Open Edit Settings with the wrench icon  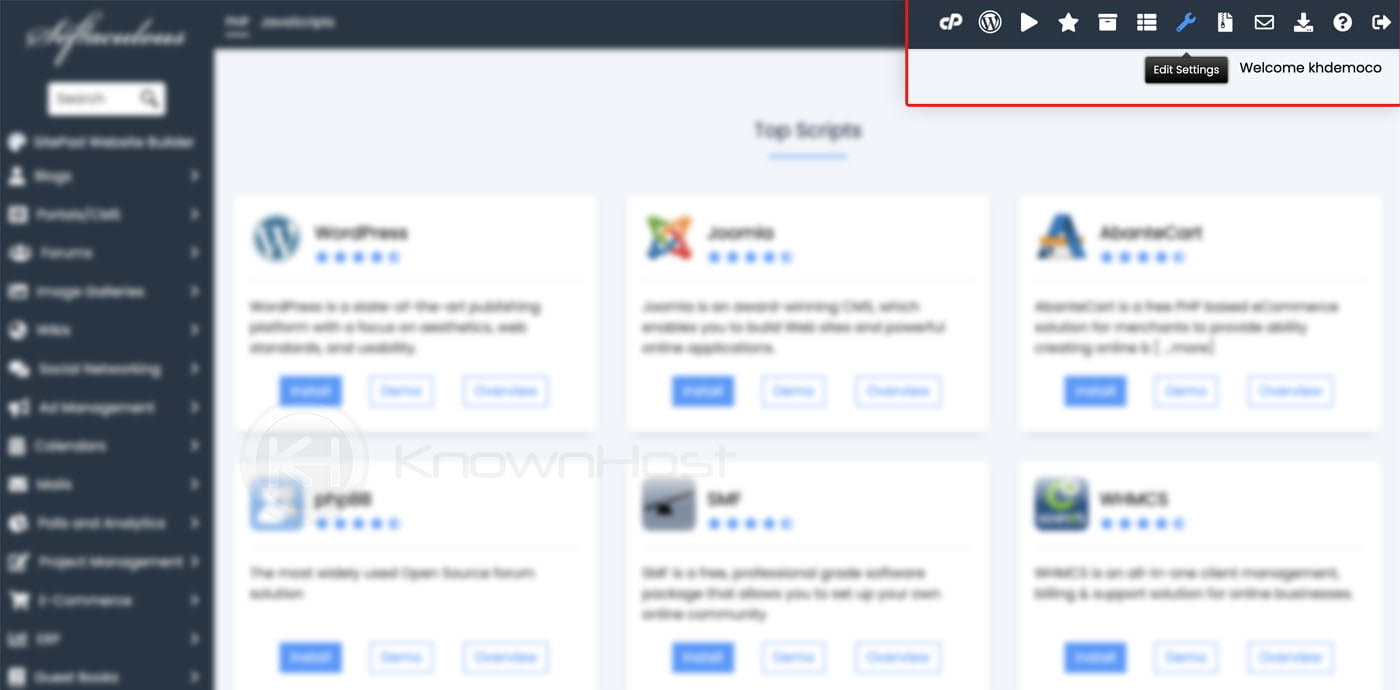pyautogui.click(x=1185, y=21)
